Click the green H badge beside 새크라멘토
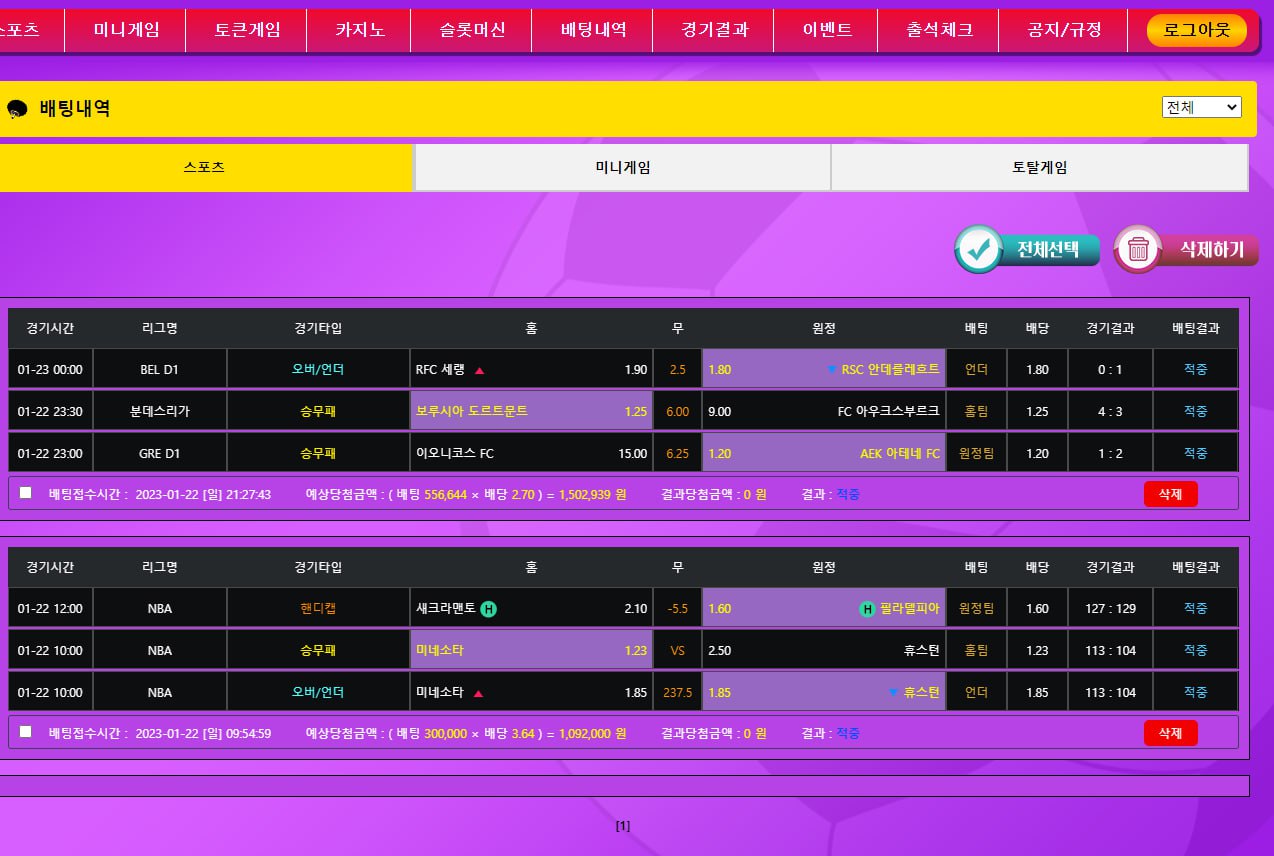Screen dimensions: 1274x856 click(x=488, y=608)
